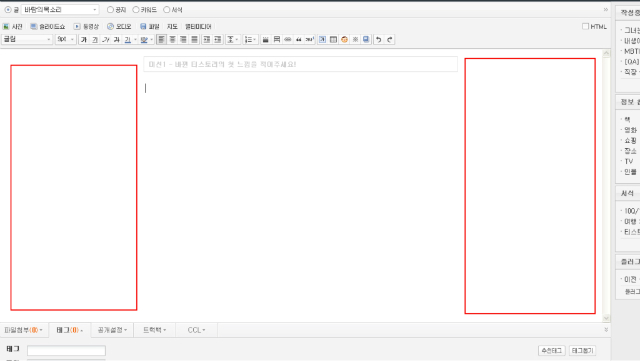Select the 글 post type radio
The width and height of the screenshot is (640, 361).
click(x=8, y=9)
